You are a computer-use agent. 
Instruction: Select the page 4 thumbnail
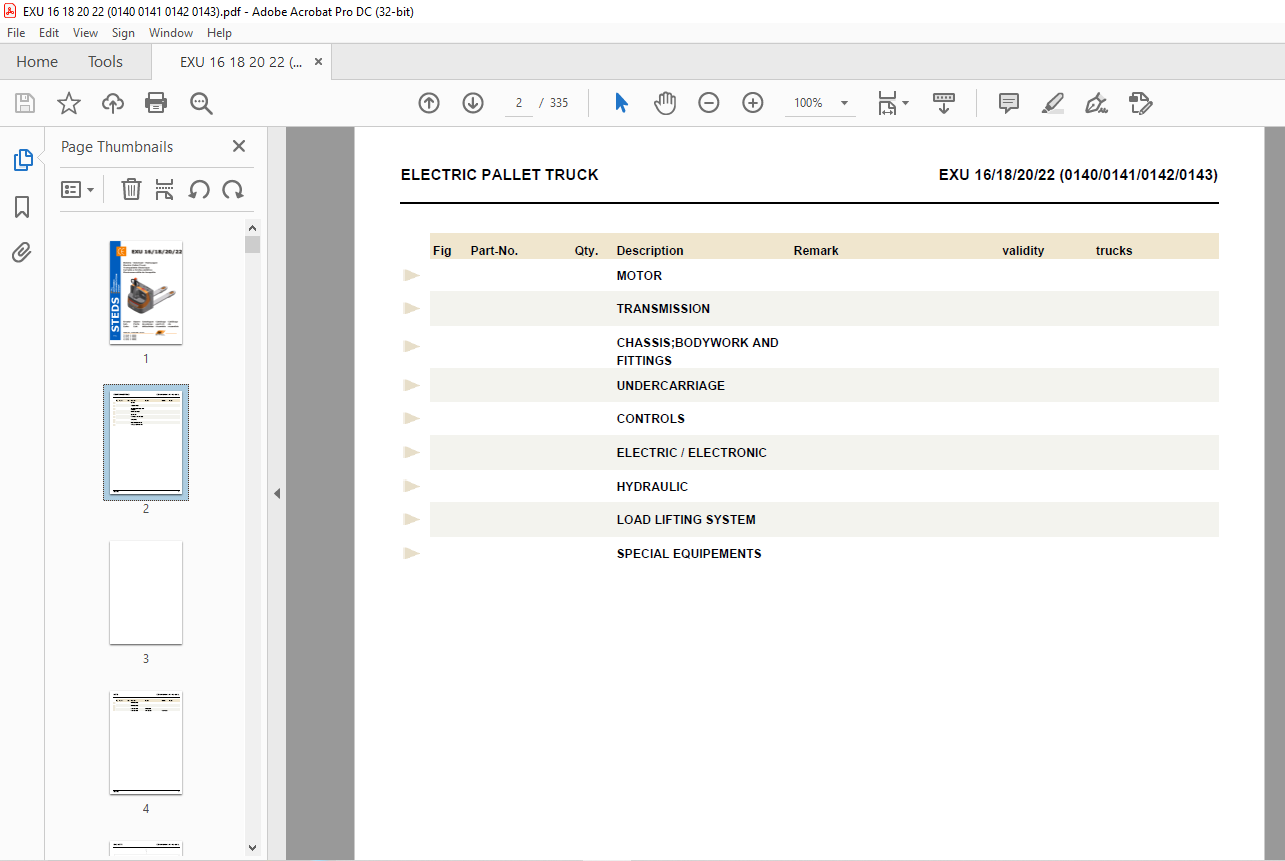tap(146, 743)
